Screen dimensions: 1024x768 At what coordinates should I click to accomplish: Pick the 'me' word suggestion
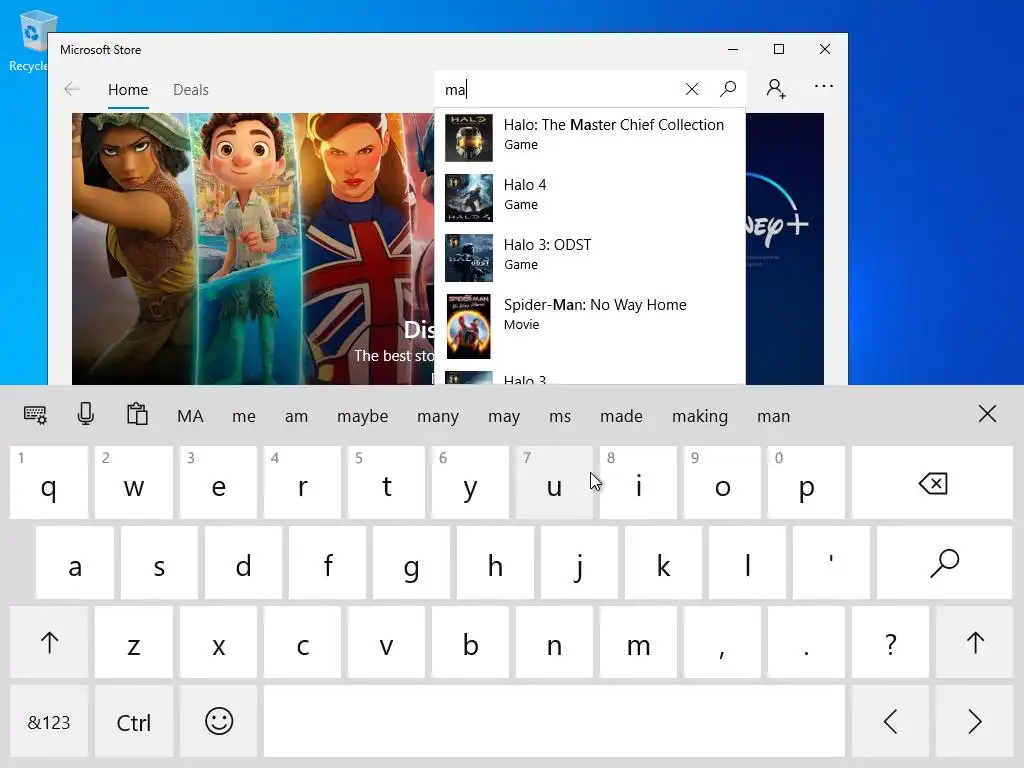[x=244, y=416]
